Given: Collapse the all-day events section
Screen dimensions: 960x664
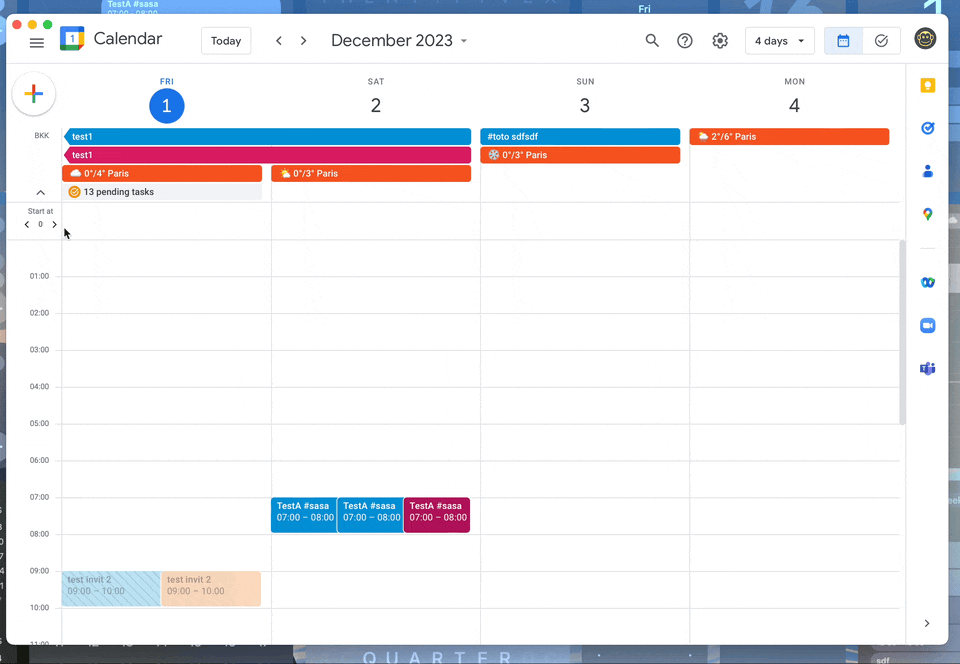Looking at the screenshot, I should coord(40,193).
